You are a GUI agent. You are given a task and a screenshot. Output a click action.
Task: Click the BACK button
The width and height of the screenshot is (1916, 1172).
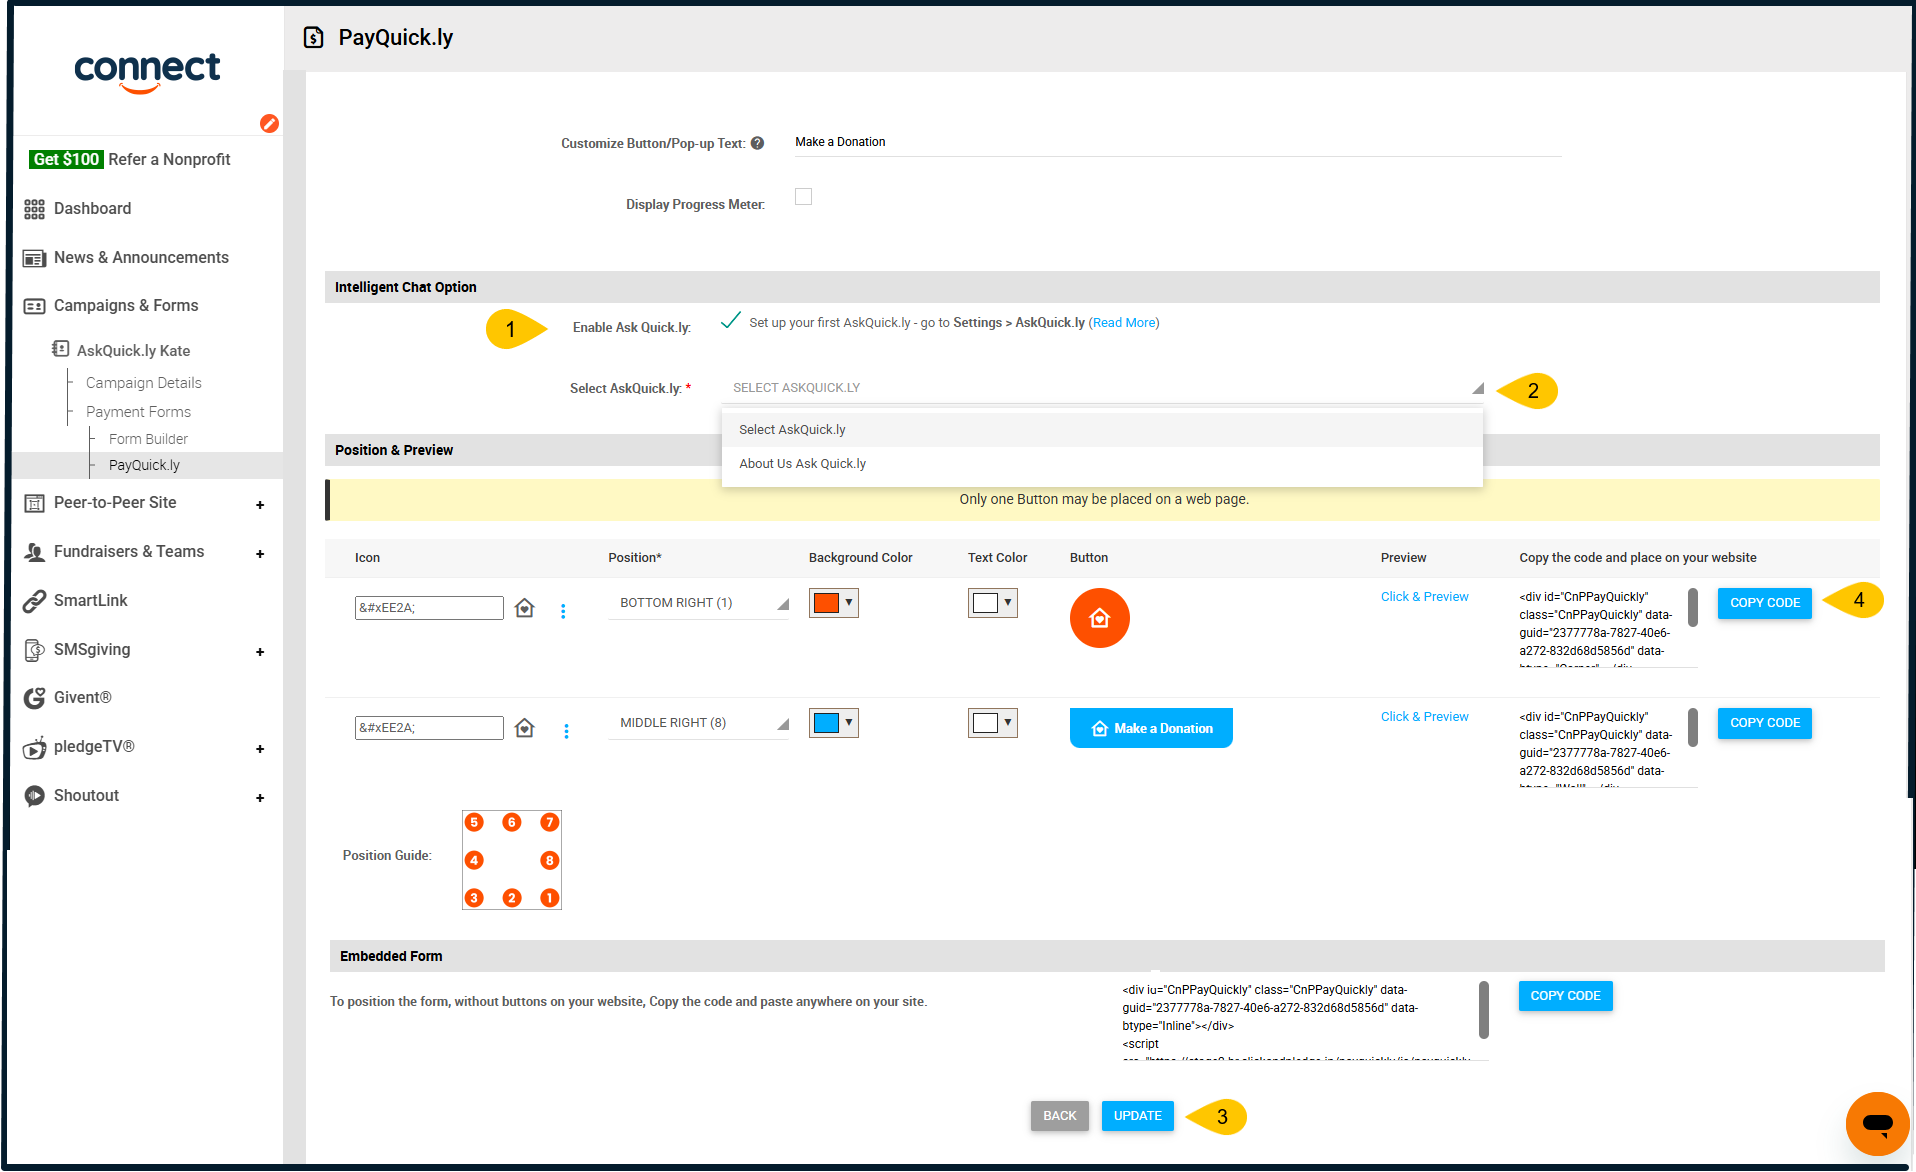tap(1059, 1116)
